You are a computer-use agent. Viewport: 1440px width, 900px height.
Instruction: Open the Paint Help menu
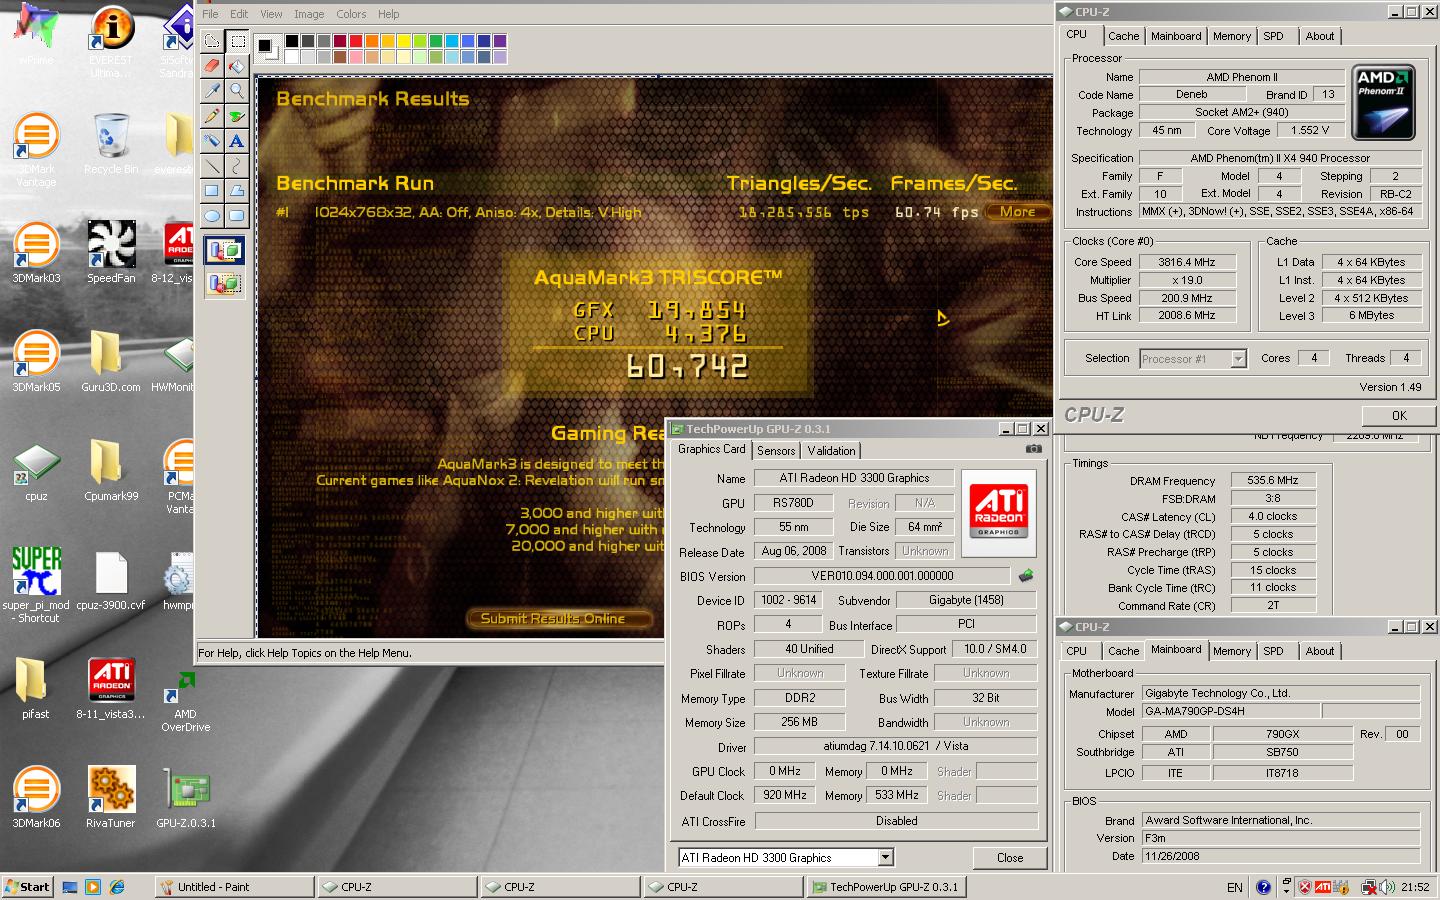(389, 14)
